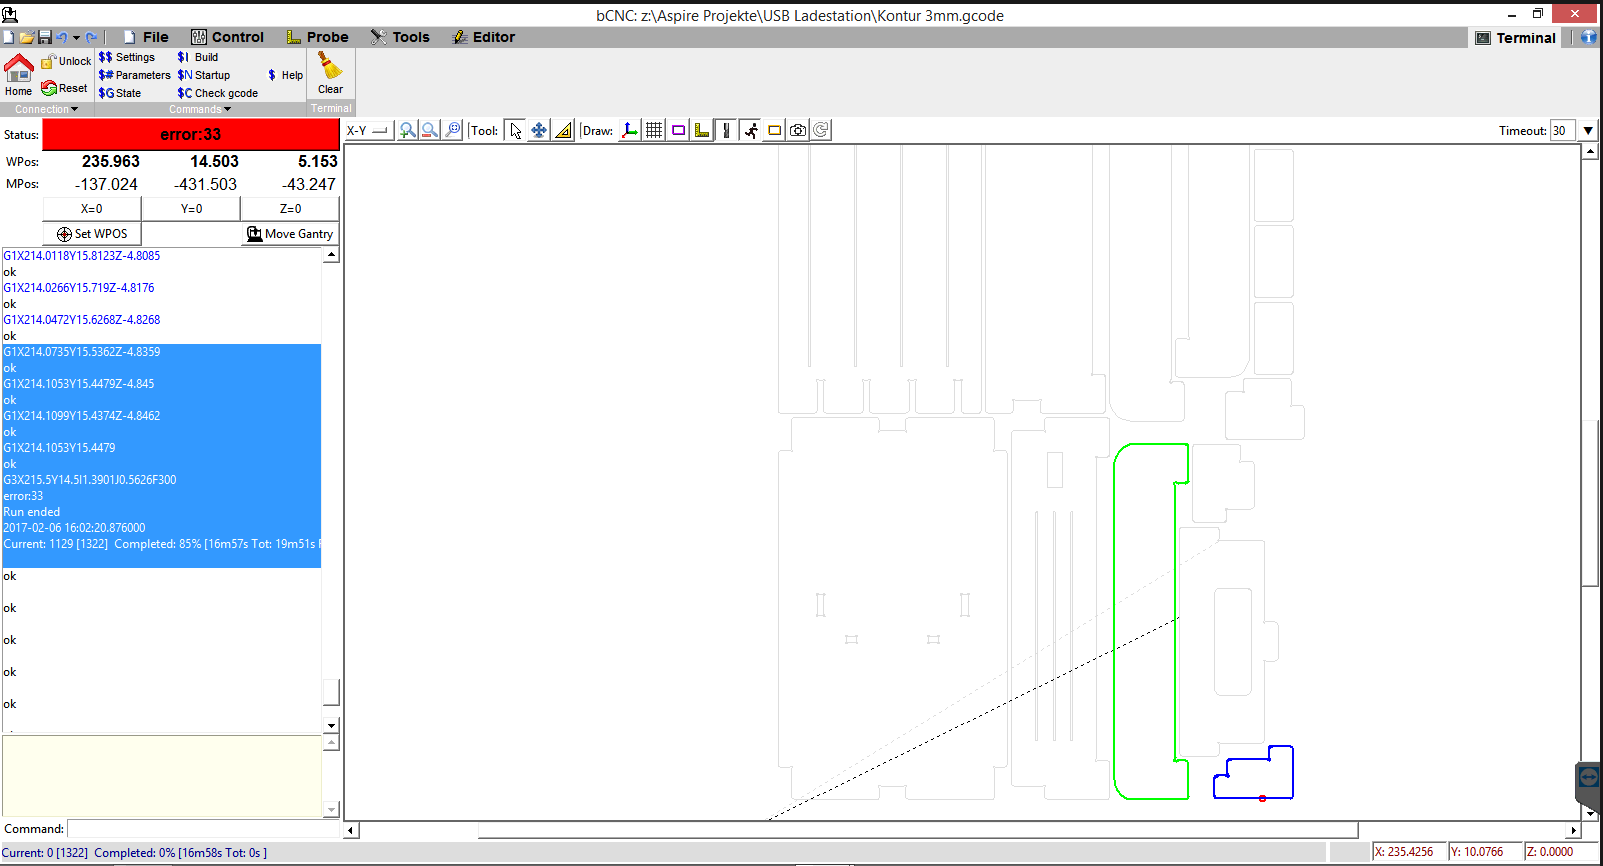The height and width of the screenshot is (866, 1603).
Task: Undo the last action
Action: pyautogui.click(x=61, y=37)
